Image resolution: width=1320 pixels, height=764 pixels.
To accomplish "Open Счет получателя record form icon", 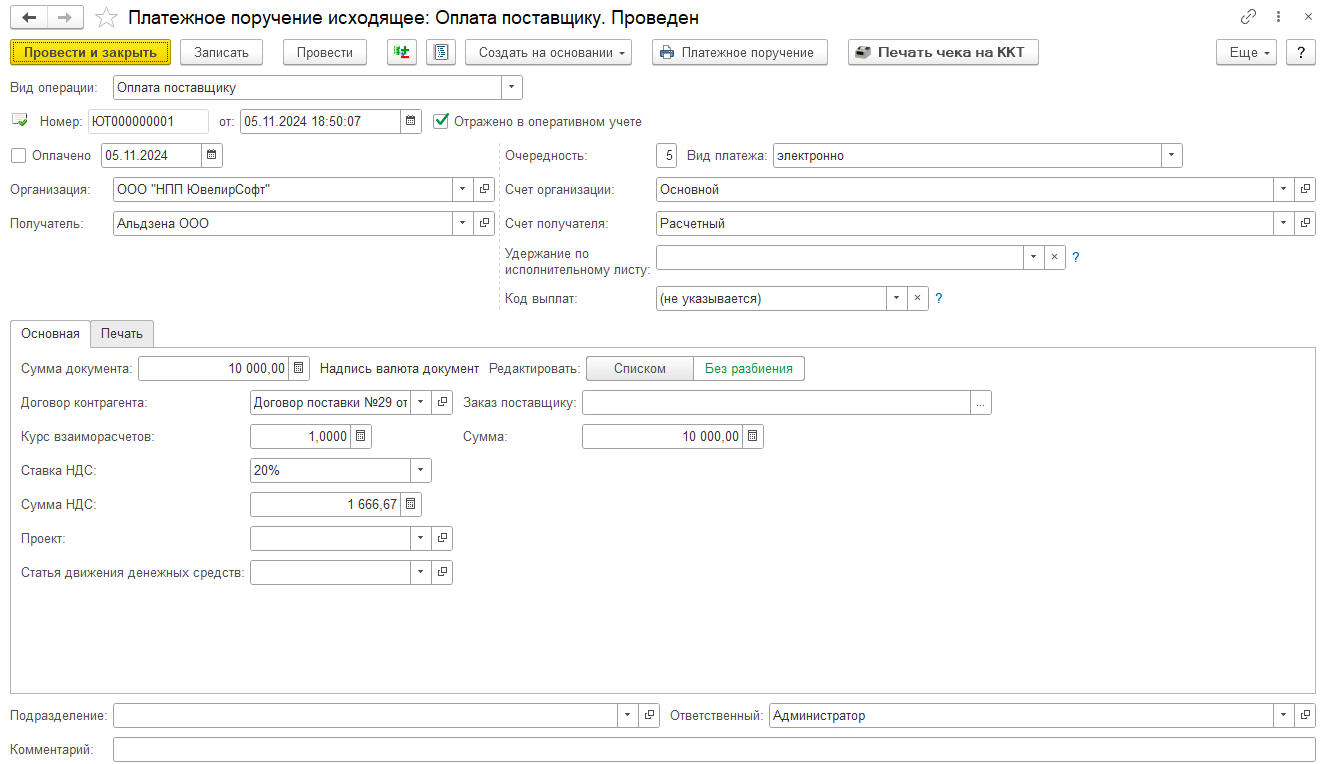I will click(1305, 224).
